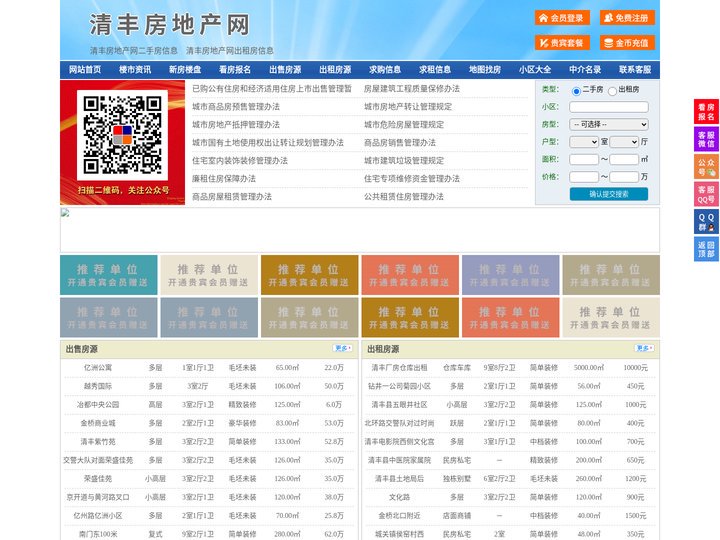
Task: Open the 楼市资讯 navigation item
Action: pyautogui.click(x=135, y=70)
